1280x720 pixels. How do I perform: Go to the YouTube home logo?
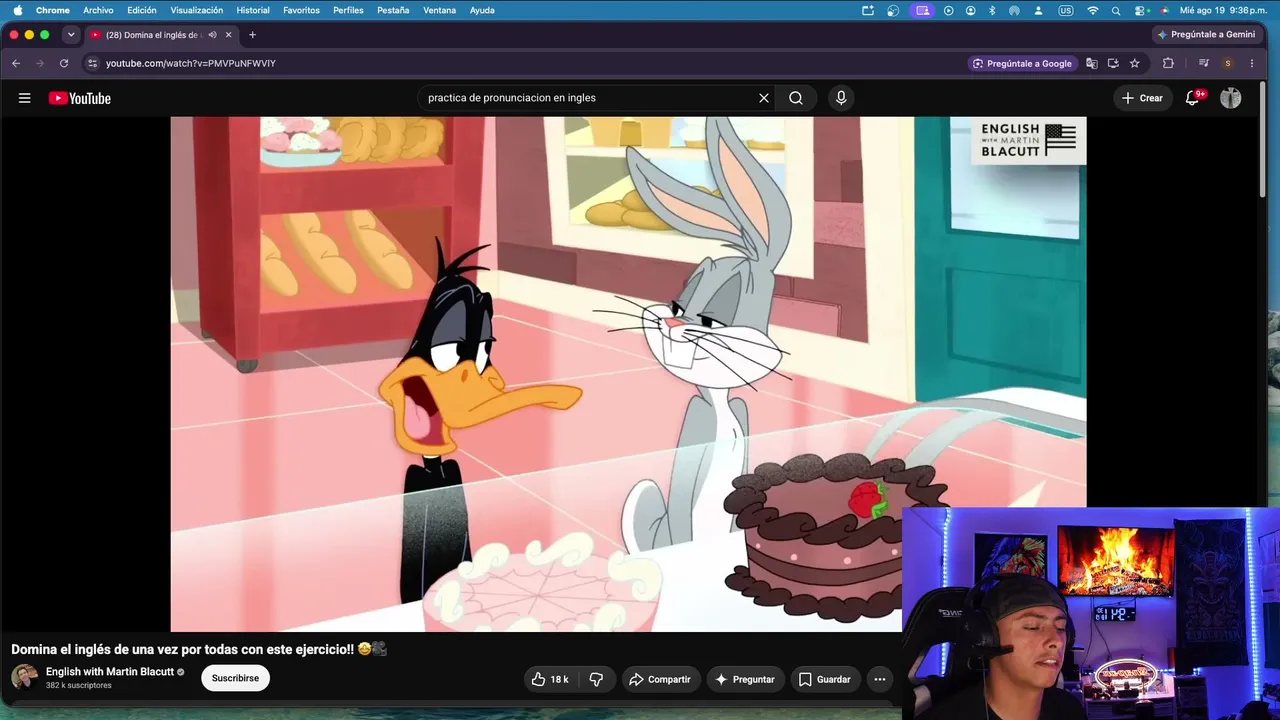coord(80,98)
